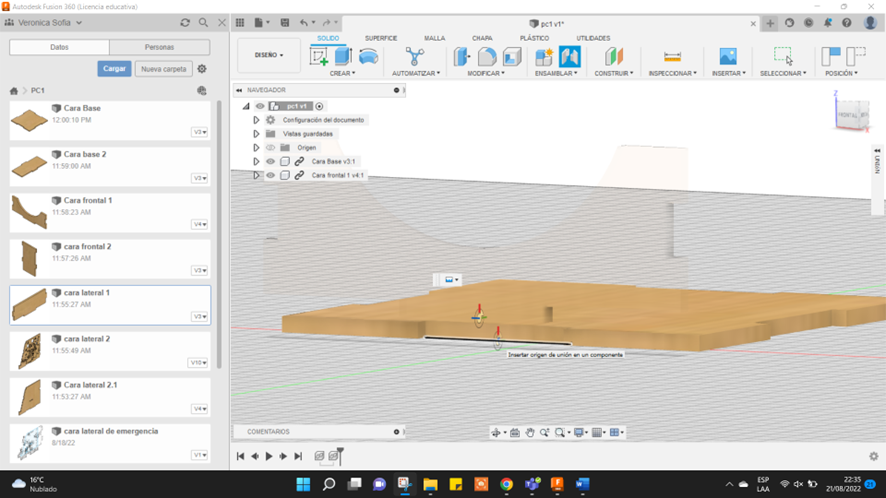The width and height of the screenshot is (886, 498).
Task: Click the notifications bell icon
Action: pyautogui.click(x=827, y=23)
